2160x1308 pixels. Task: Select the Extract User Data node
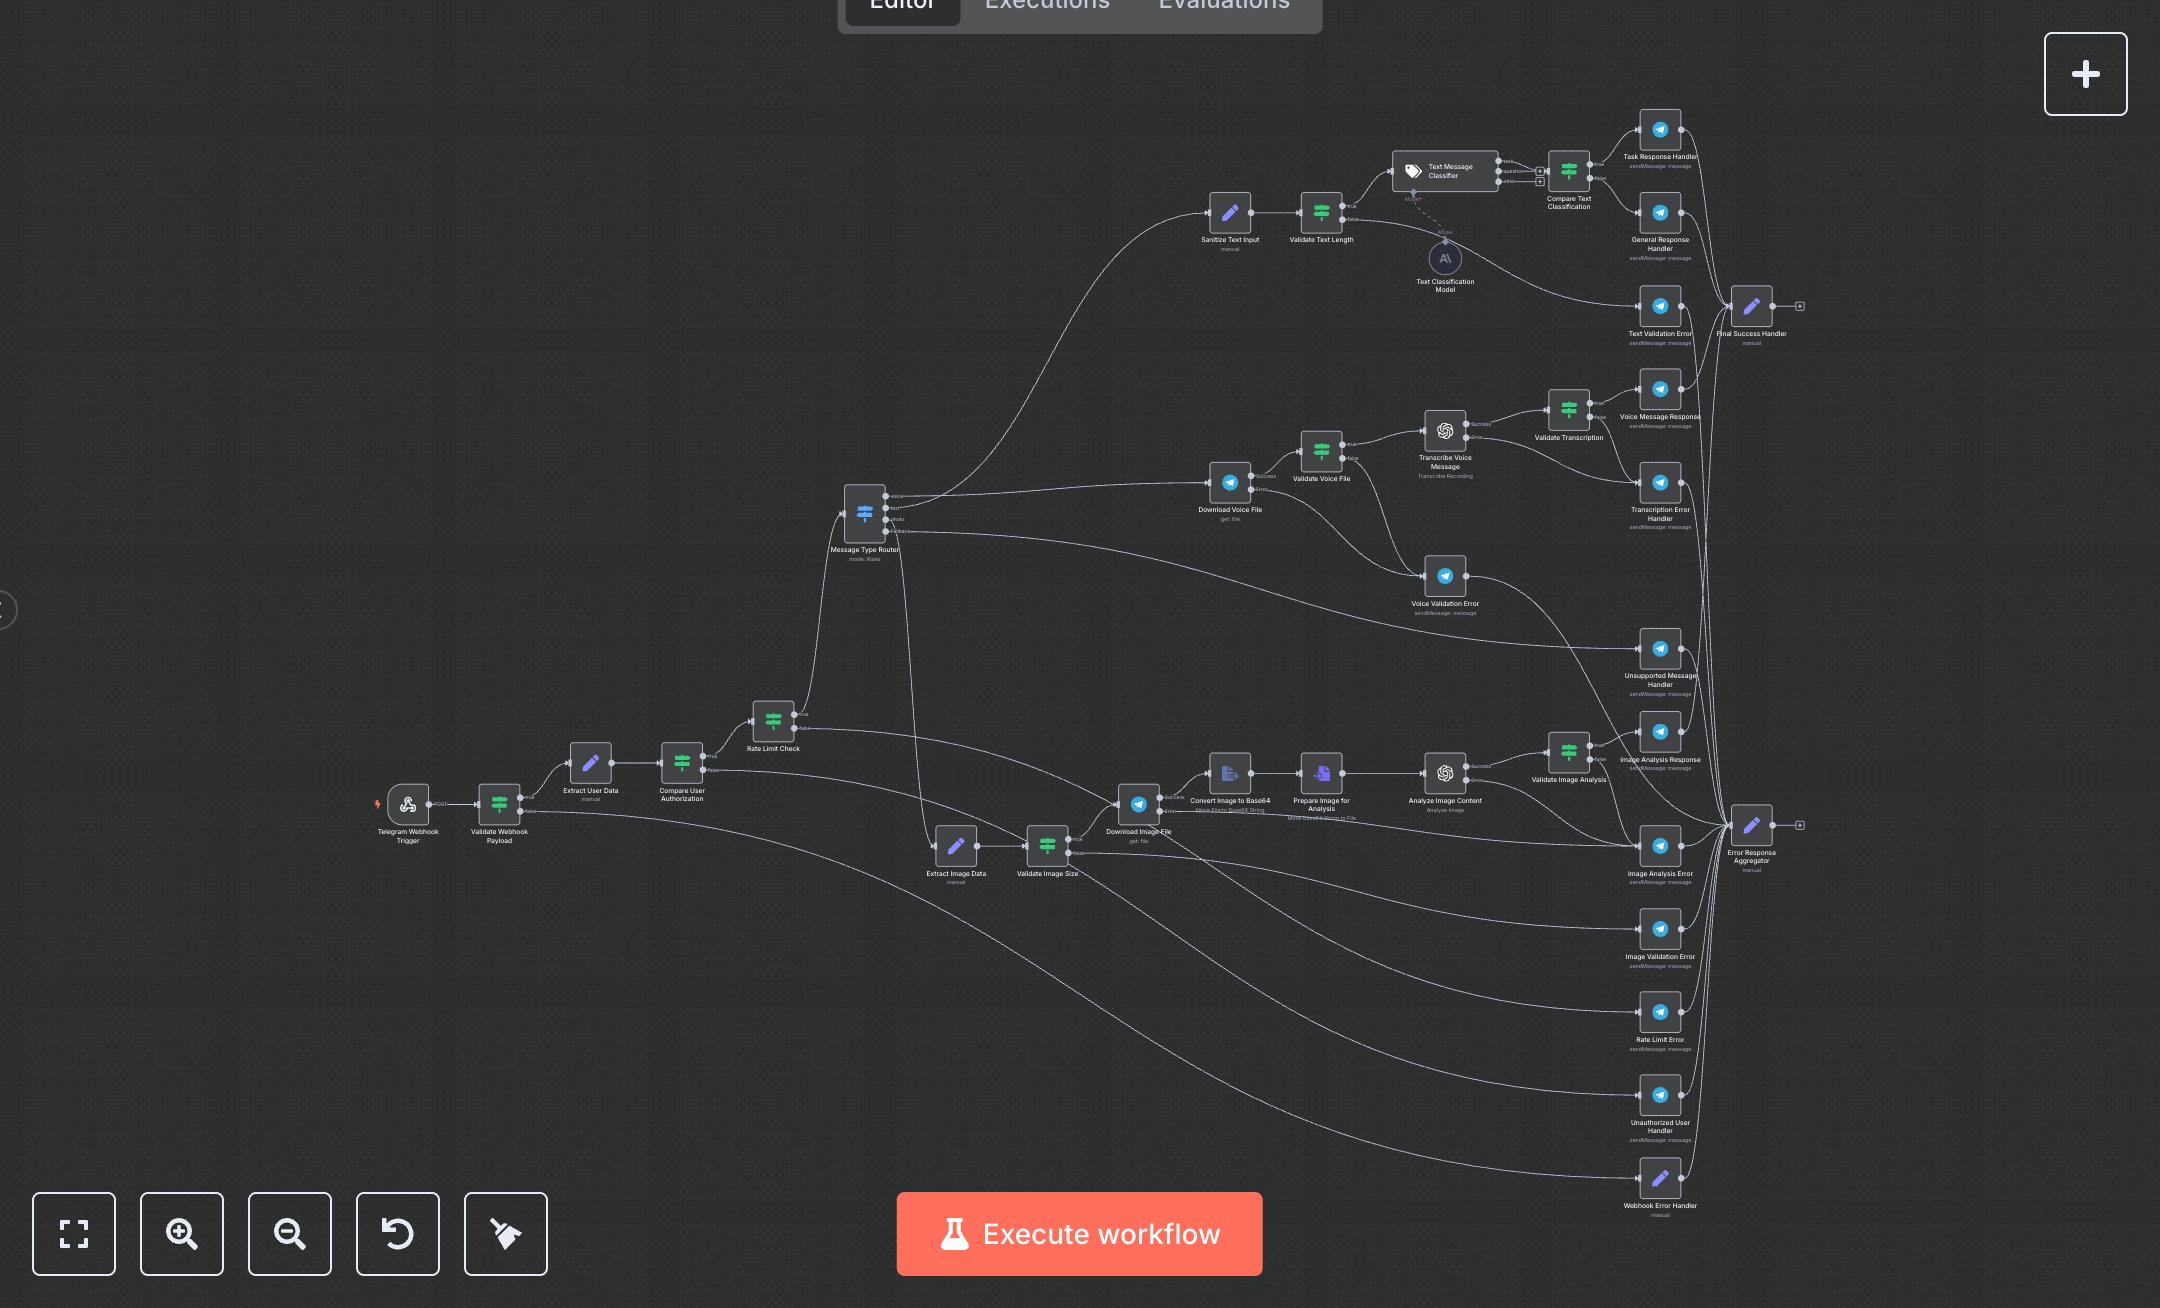590,763
